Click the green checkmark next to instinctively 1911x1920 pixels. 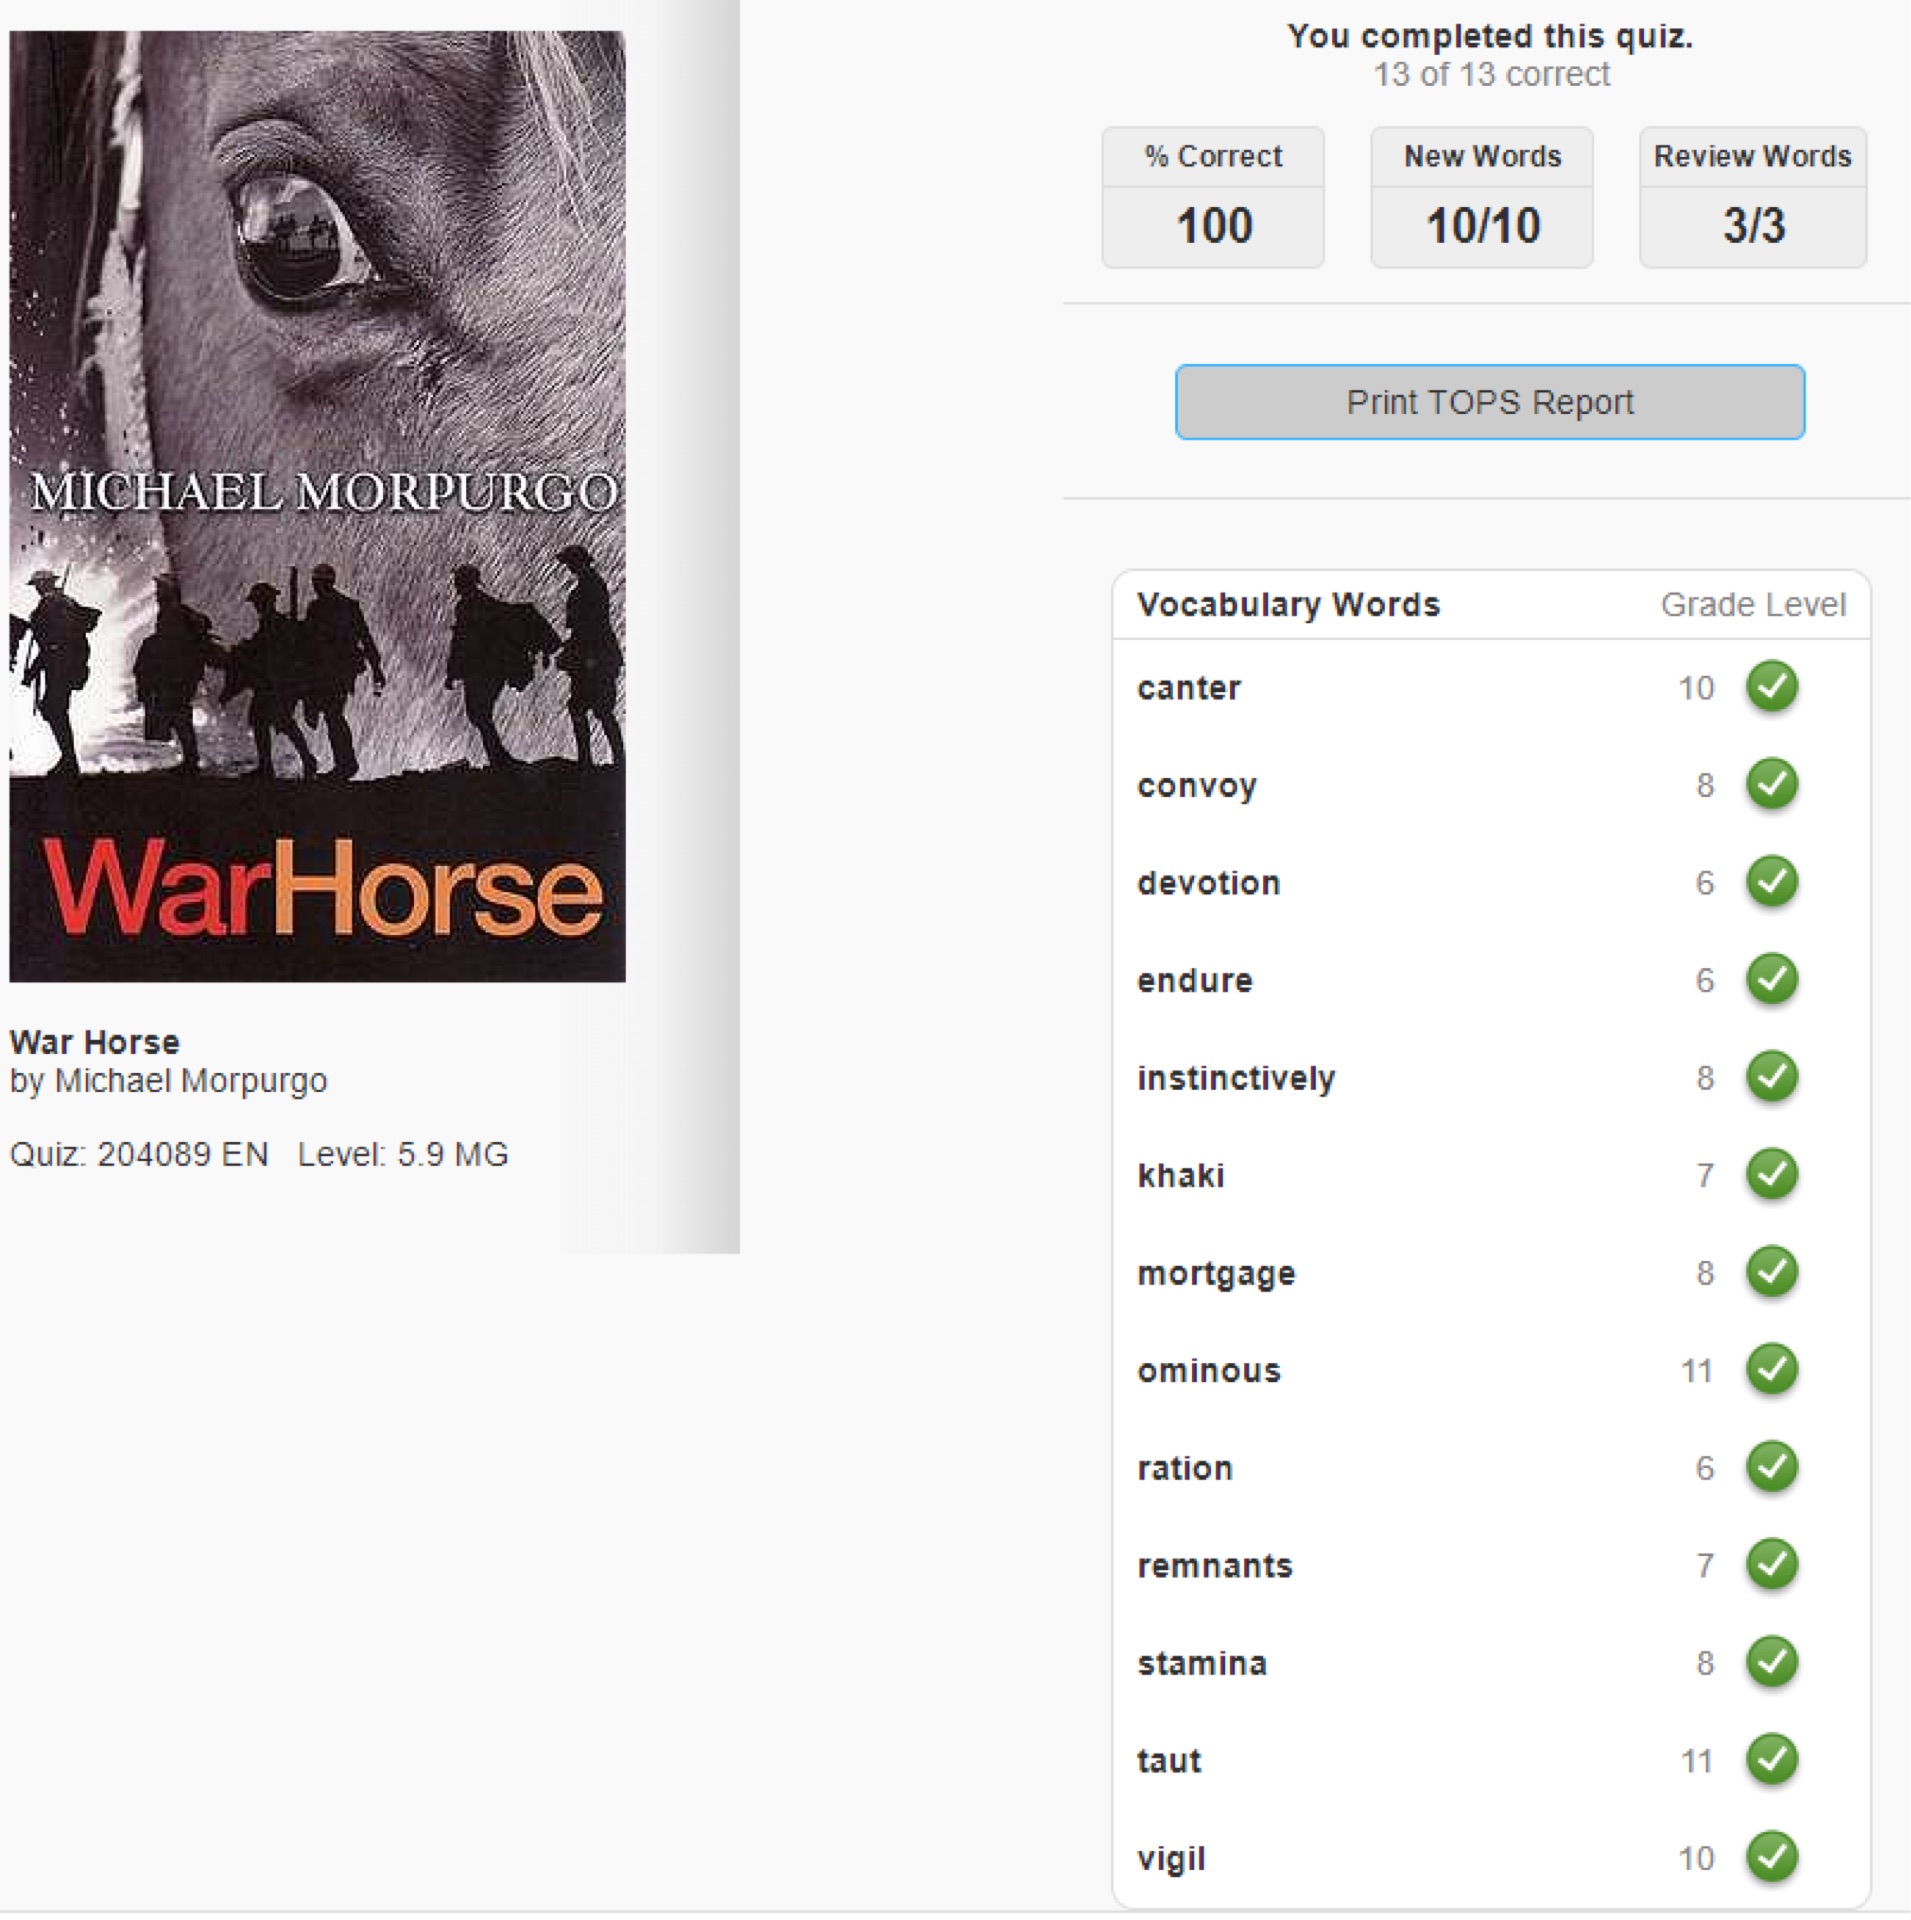point(1772,1077)
